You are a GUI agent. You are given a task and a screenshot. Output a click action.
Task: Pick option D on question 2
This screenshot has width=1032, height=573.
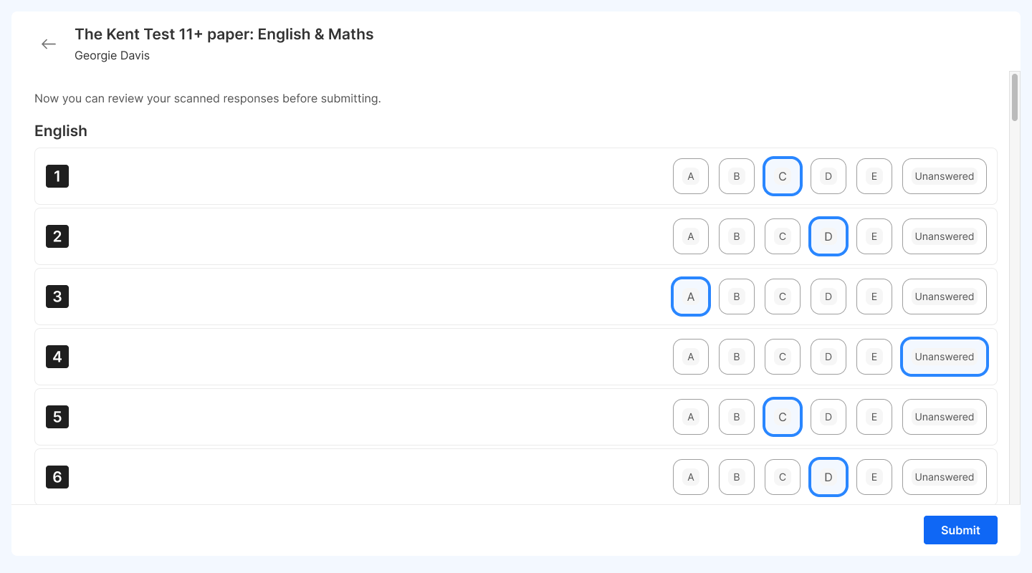click(x=828, y=237)
